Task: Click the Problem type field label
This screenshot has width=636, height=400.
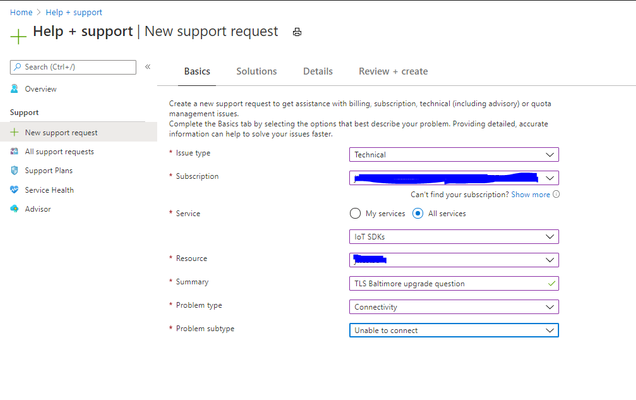Action: click(199, 305)
